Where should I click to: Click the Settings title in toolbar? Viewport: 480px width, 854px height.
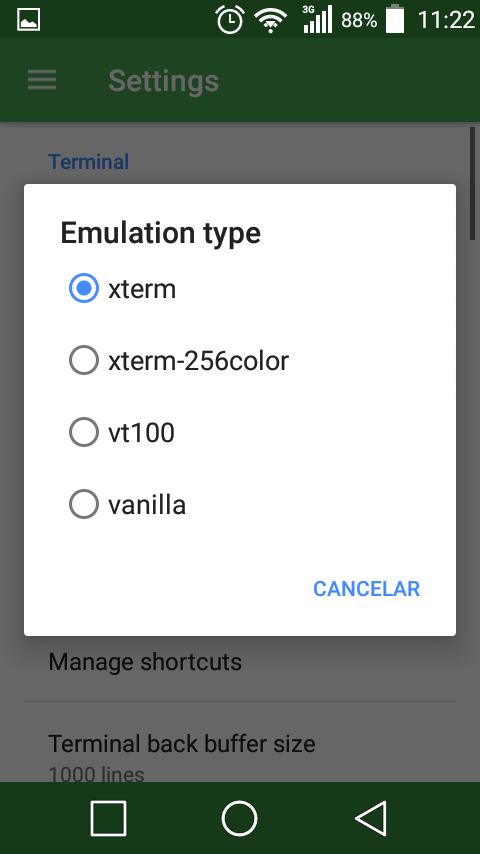pyautogui.click(x=163, y=81)
